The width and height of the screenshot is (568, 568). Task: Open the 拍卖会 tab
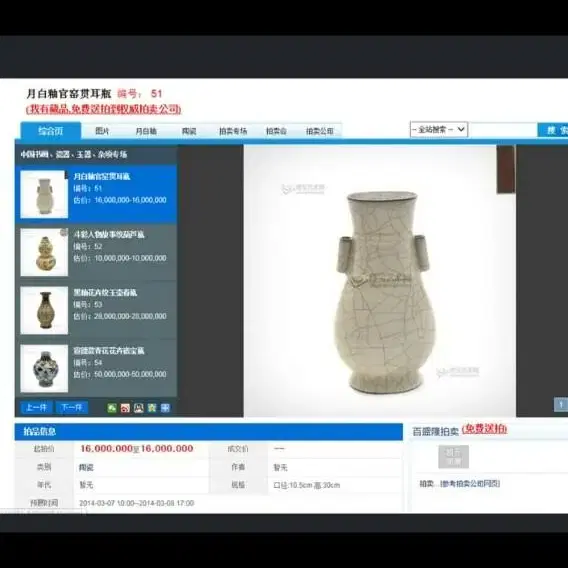(x=276, y=131)
